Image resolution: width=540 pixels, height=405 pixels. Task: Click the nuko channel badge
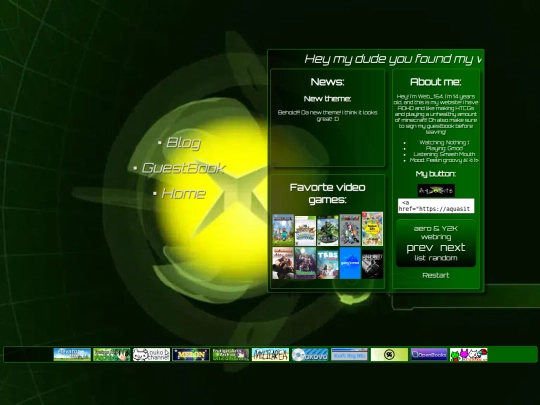(152, 354)
